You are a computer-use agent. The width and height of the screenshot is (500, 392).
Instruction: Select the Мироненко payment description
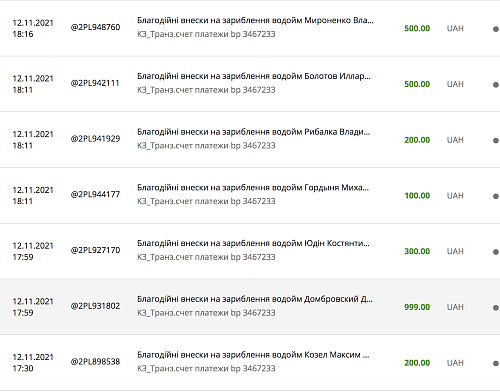(x=255, y=20)
